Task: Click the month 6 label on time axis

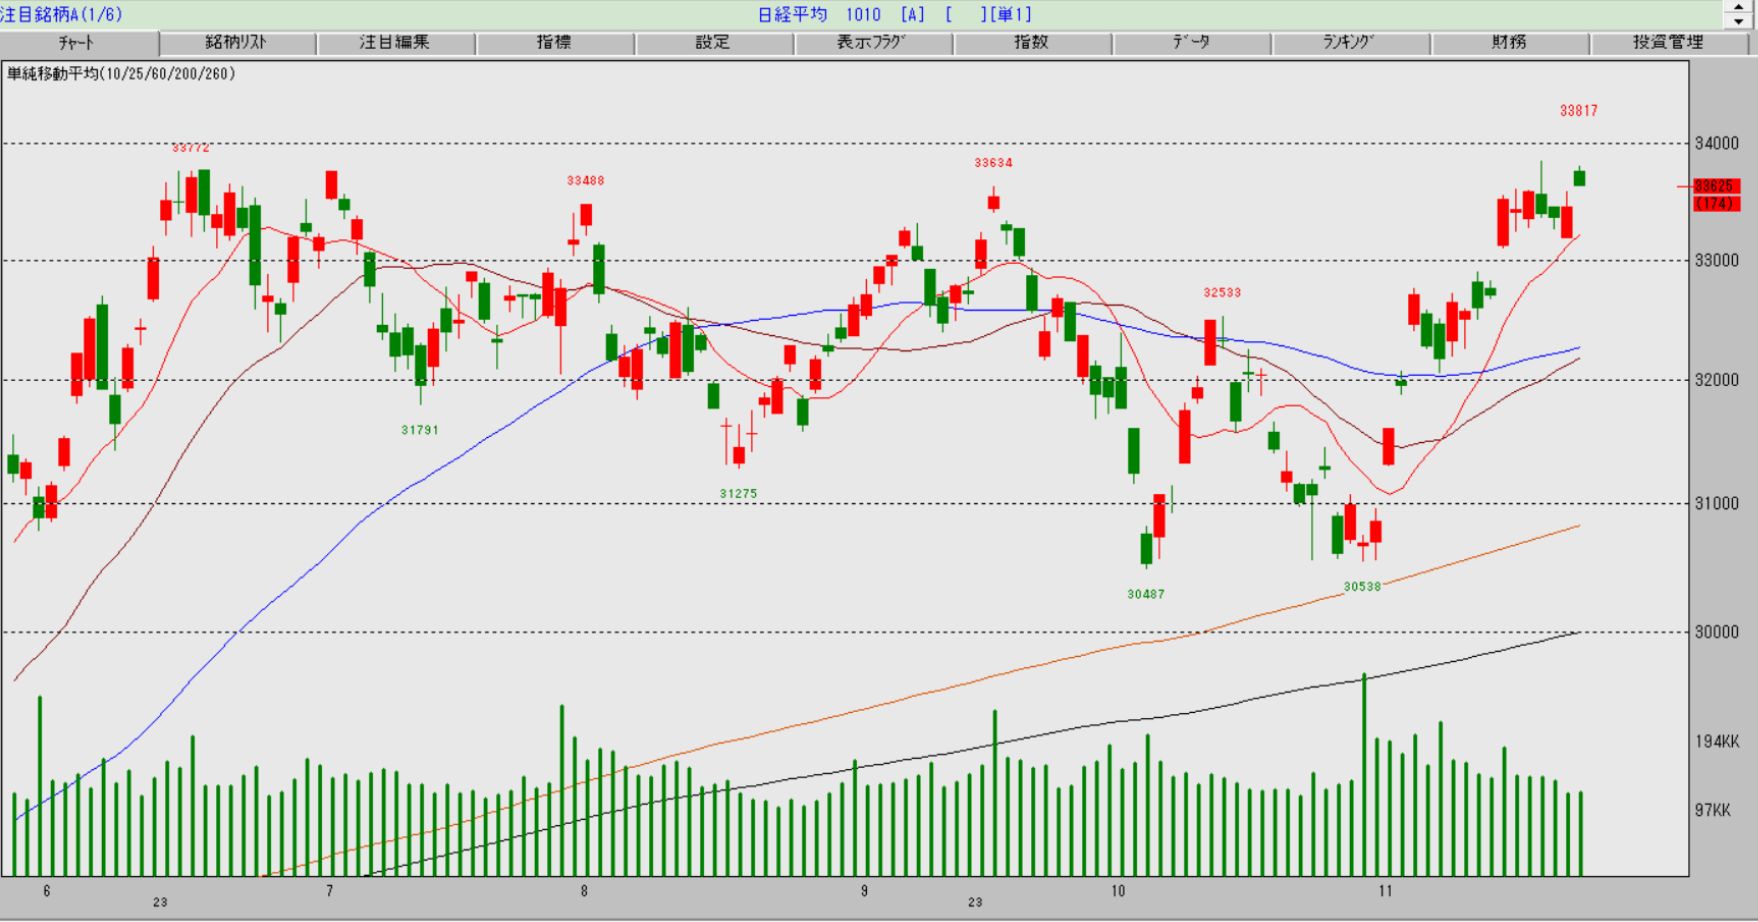Action: tap(47, 890)
